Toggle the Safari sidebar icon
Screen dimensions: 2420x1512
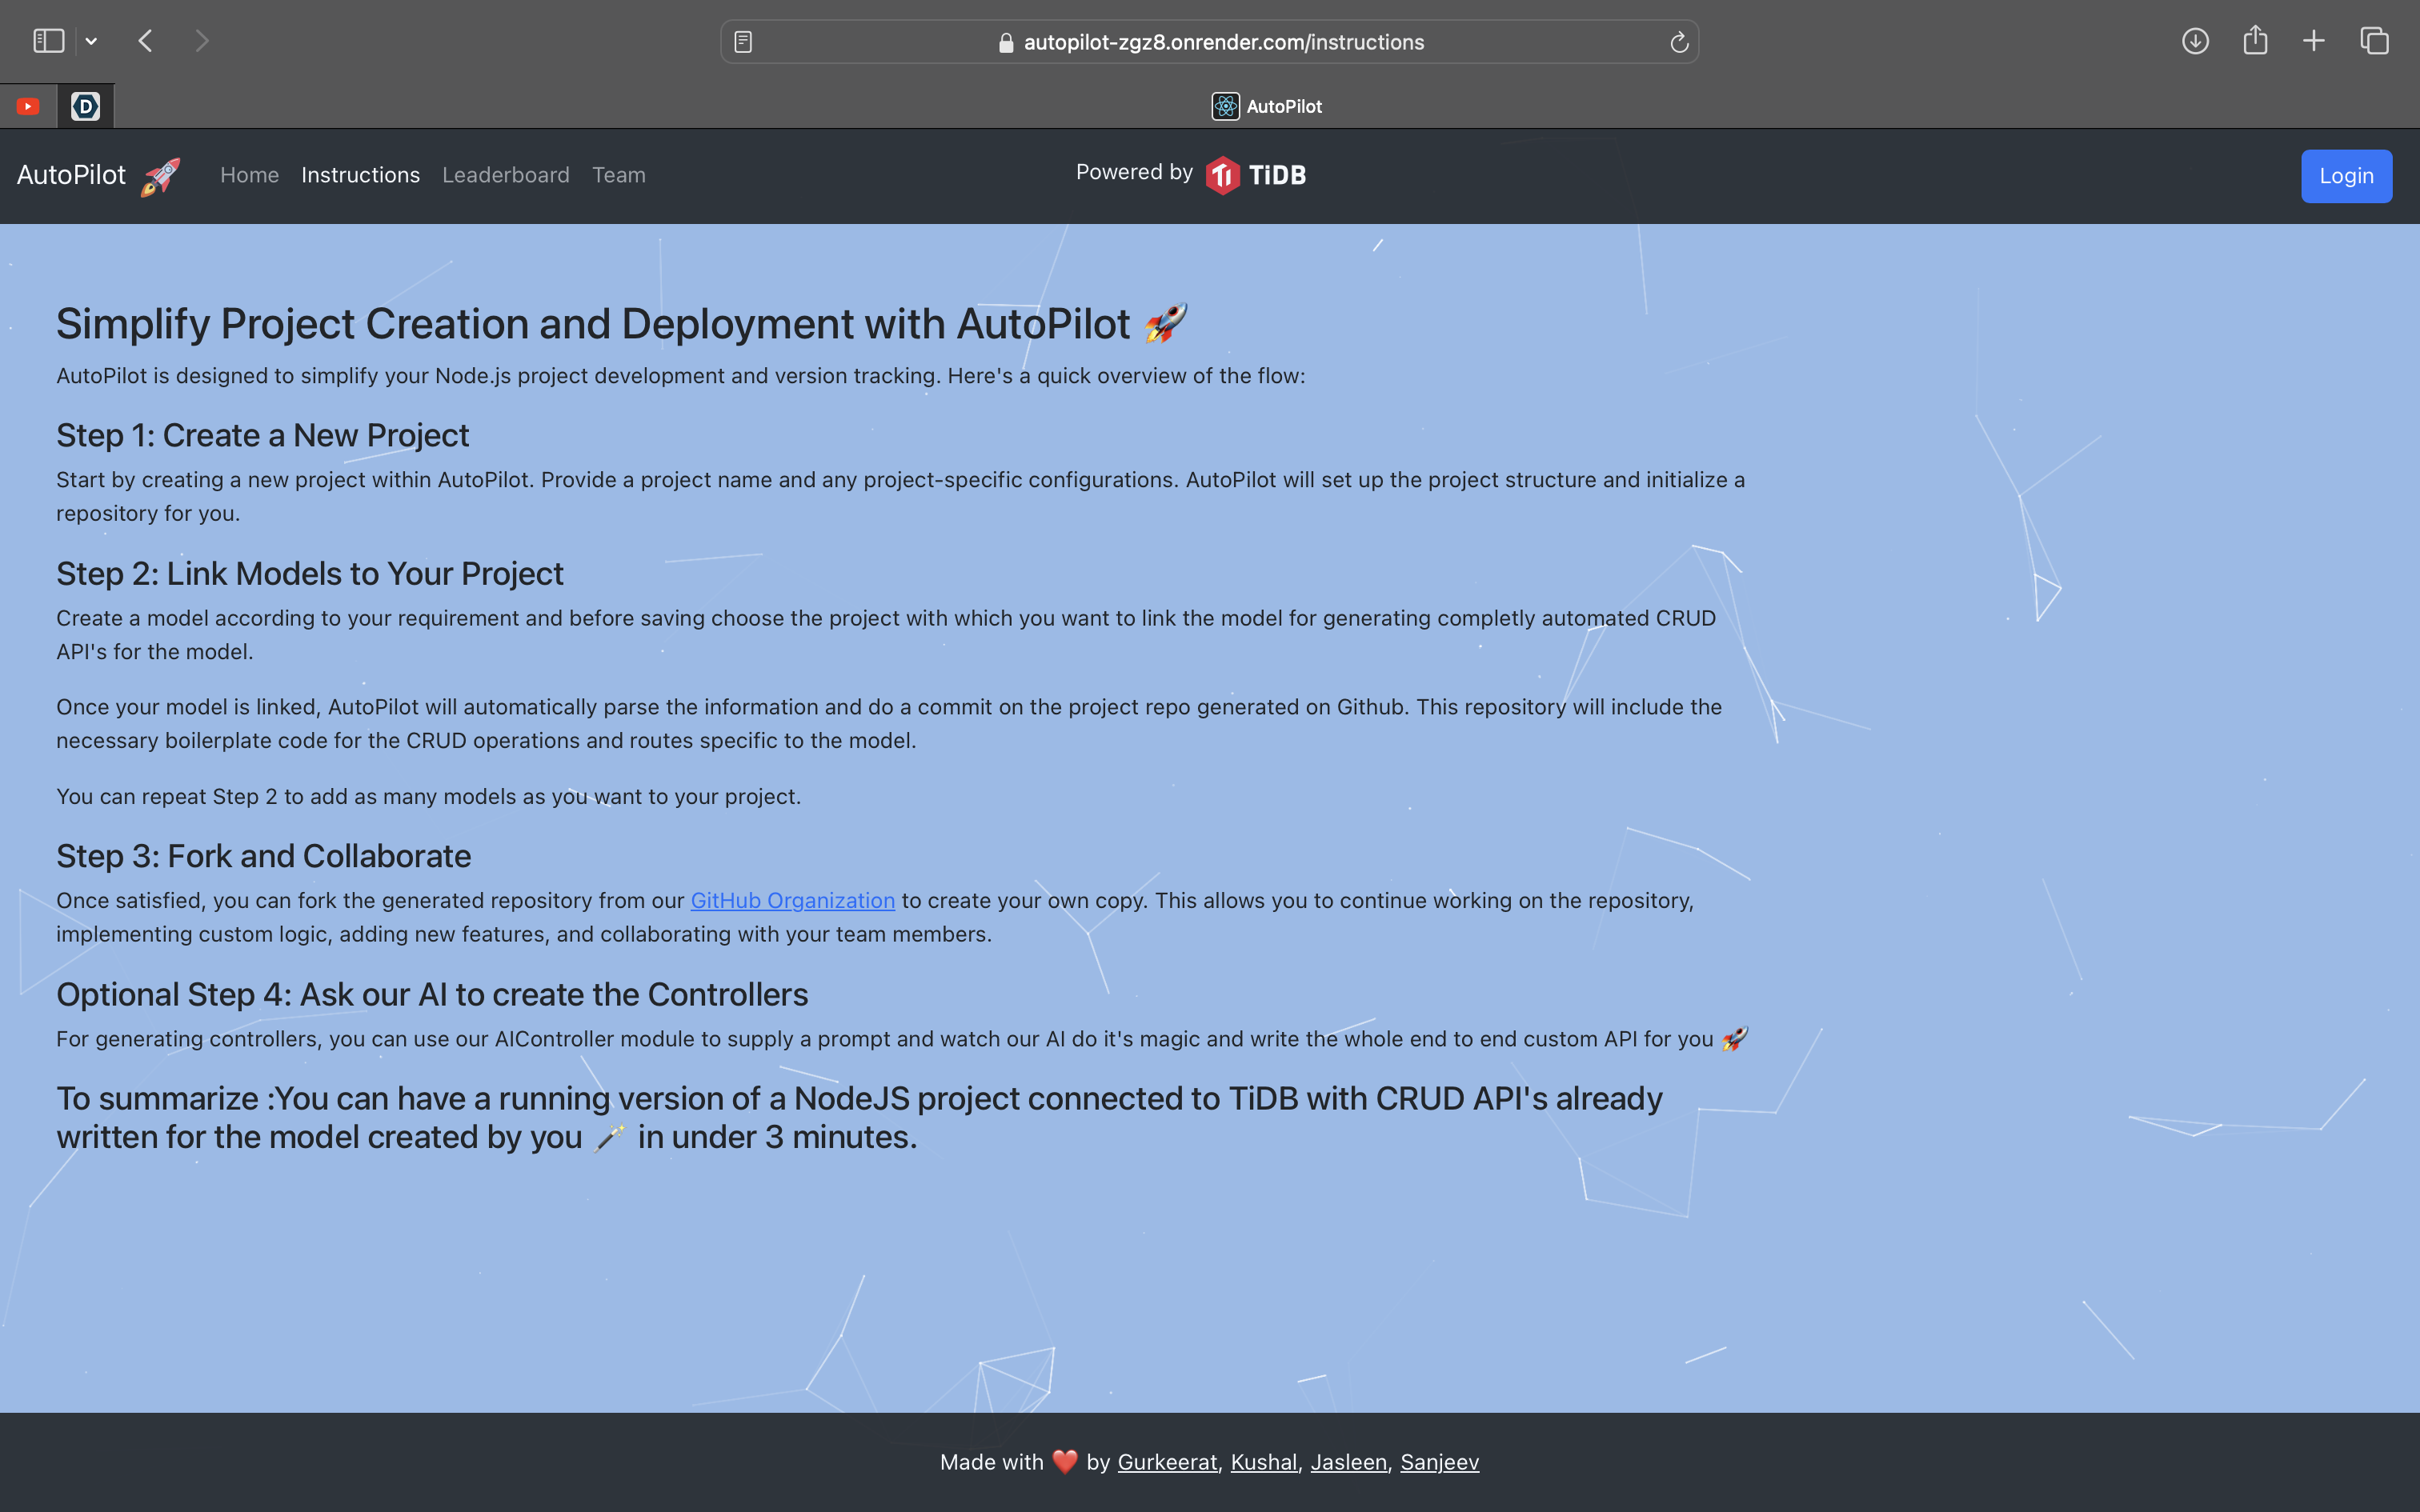(x=48, y=41)
